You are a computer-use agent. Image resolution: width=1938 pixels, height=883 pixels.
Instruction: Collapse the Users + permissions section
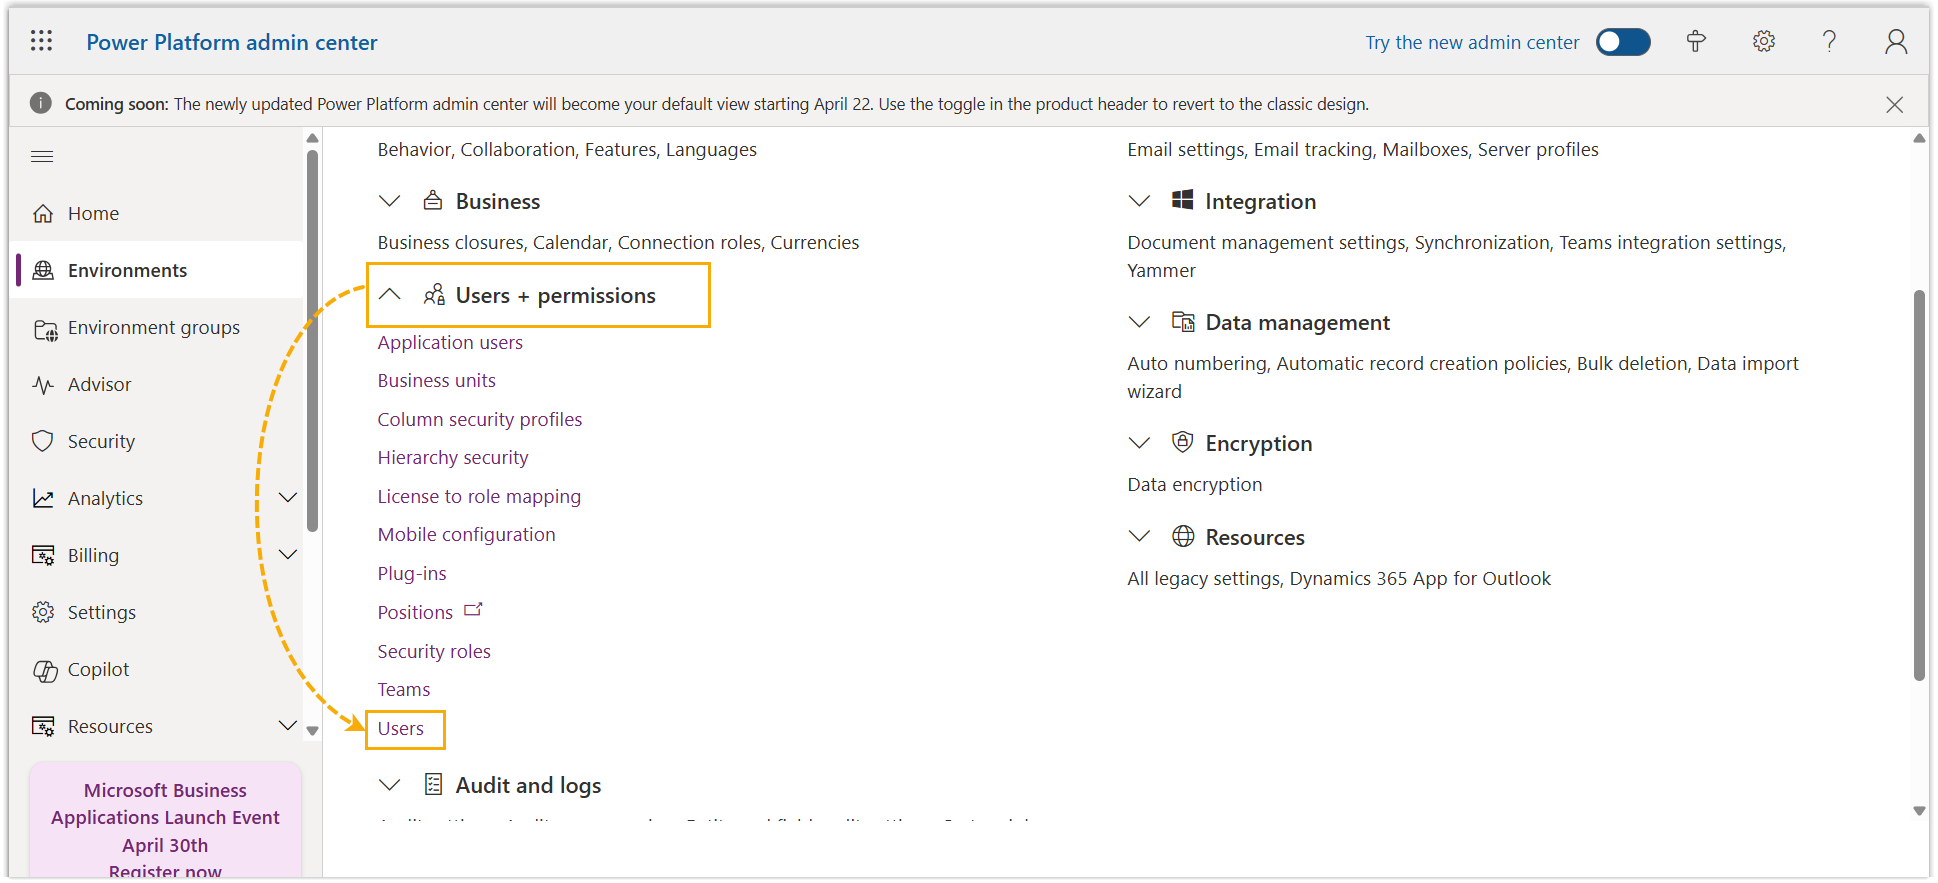tap(390, 295)
